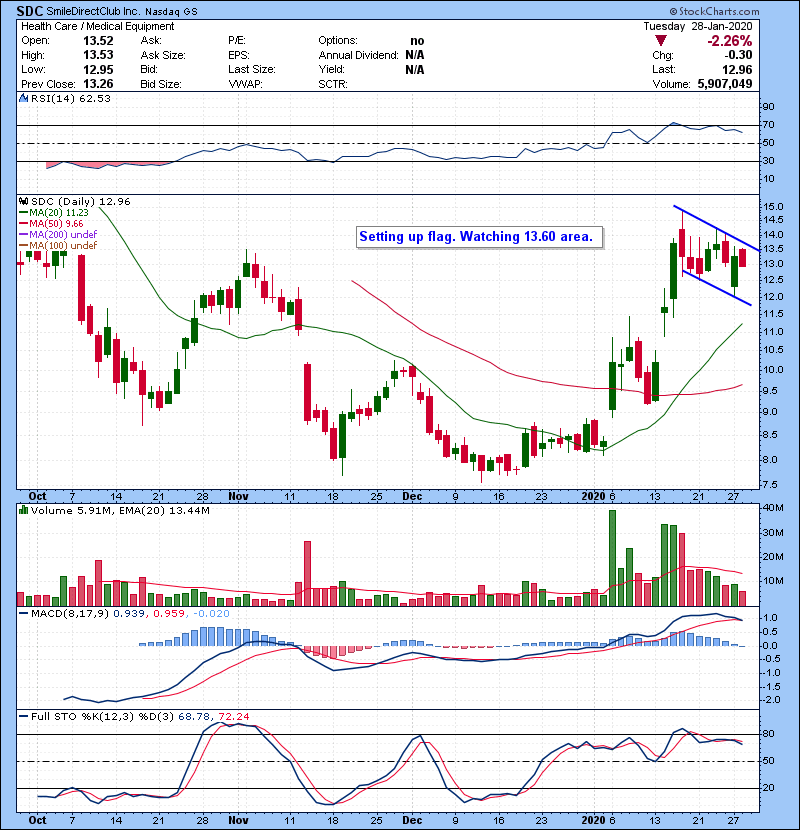Image resolution: width=800 pixels, height=830 pixels.
Task: Click the 15.0 price scale label
Action: [774, 206]
